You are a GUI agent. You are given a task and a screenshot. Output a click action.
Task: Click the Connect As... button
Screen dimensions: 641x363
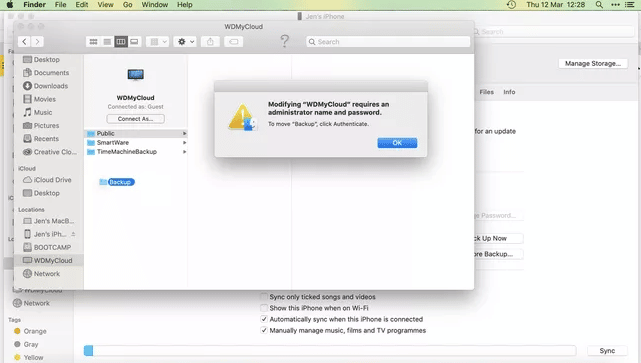click(135, 119)
